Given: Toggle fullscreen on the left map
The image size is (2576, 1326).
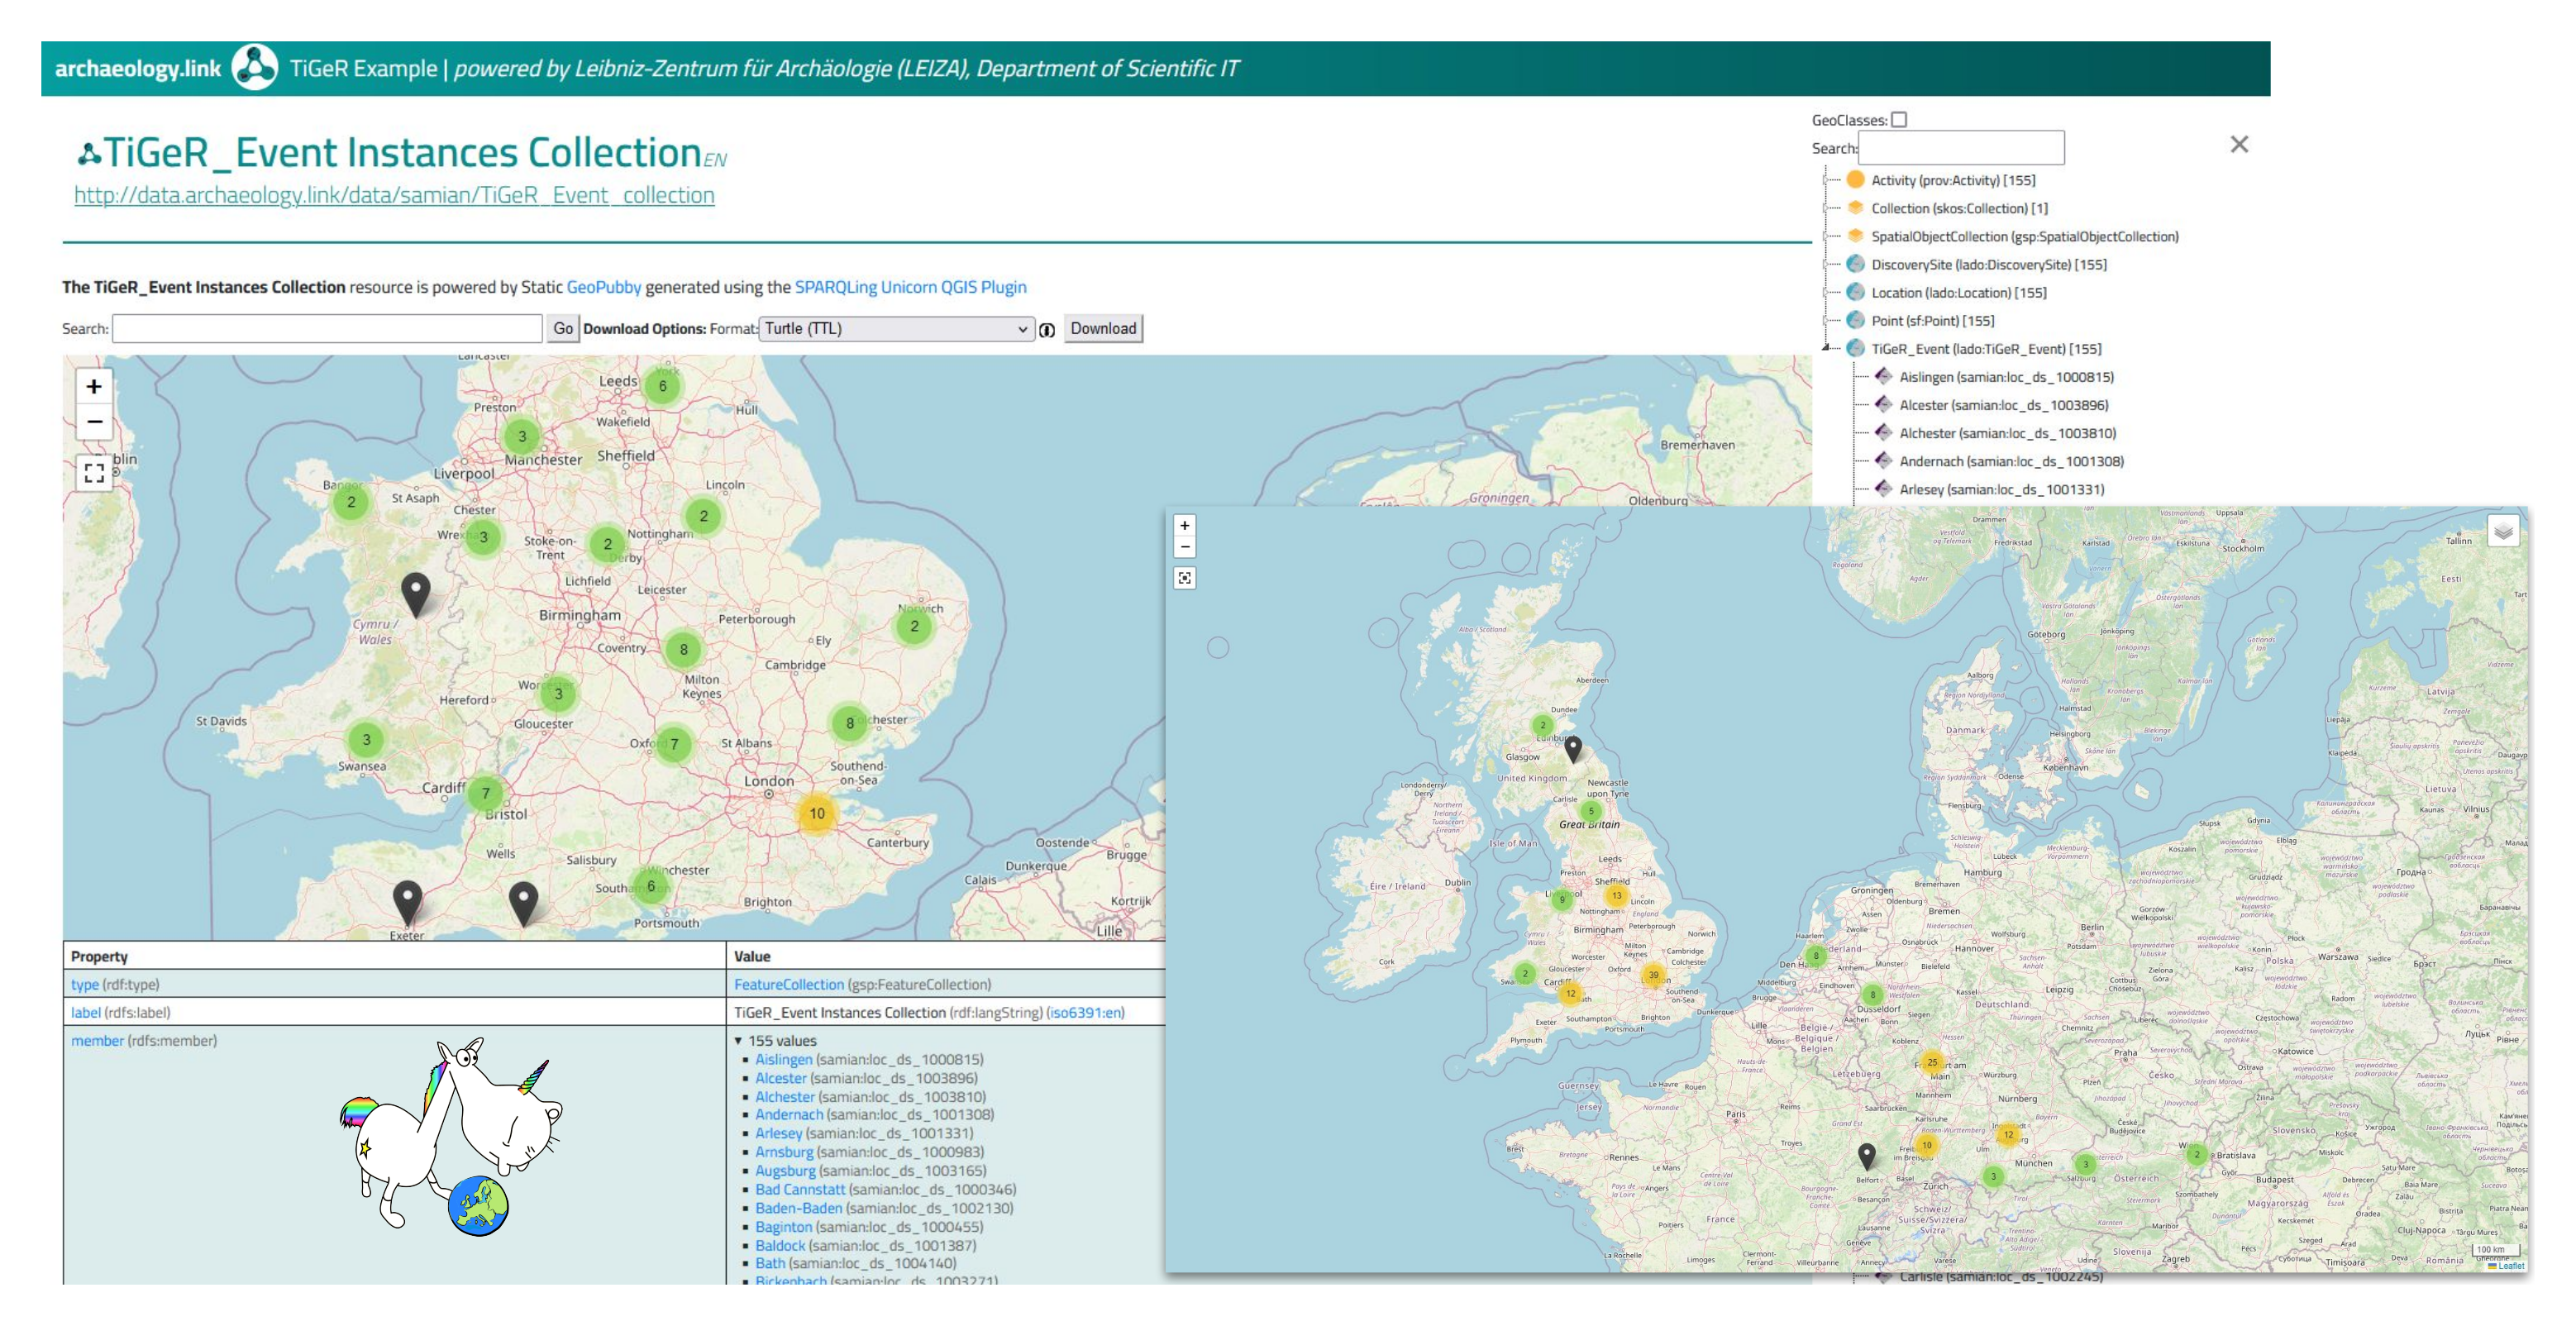Looking at the screenshot, I should pyautogui.click(x=94, y=472).
